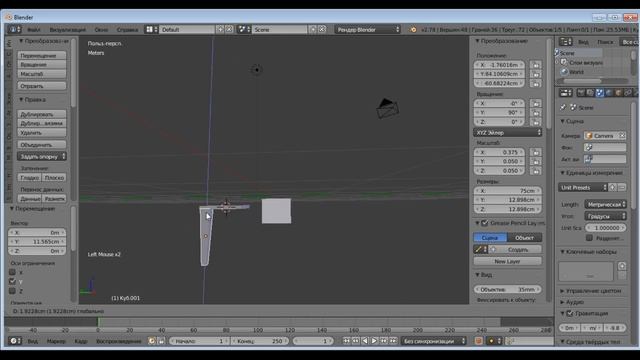Open the Window menu
Viewport: 640px width, 360px height.
[101, 29]
